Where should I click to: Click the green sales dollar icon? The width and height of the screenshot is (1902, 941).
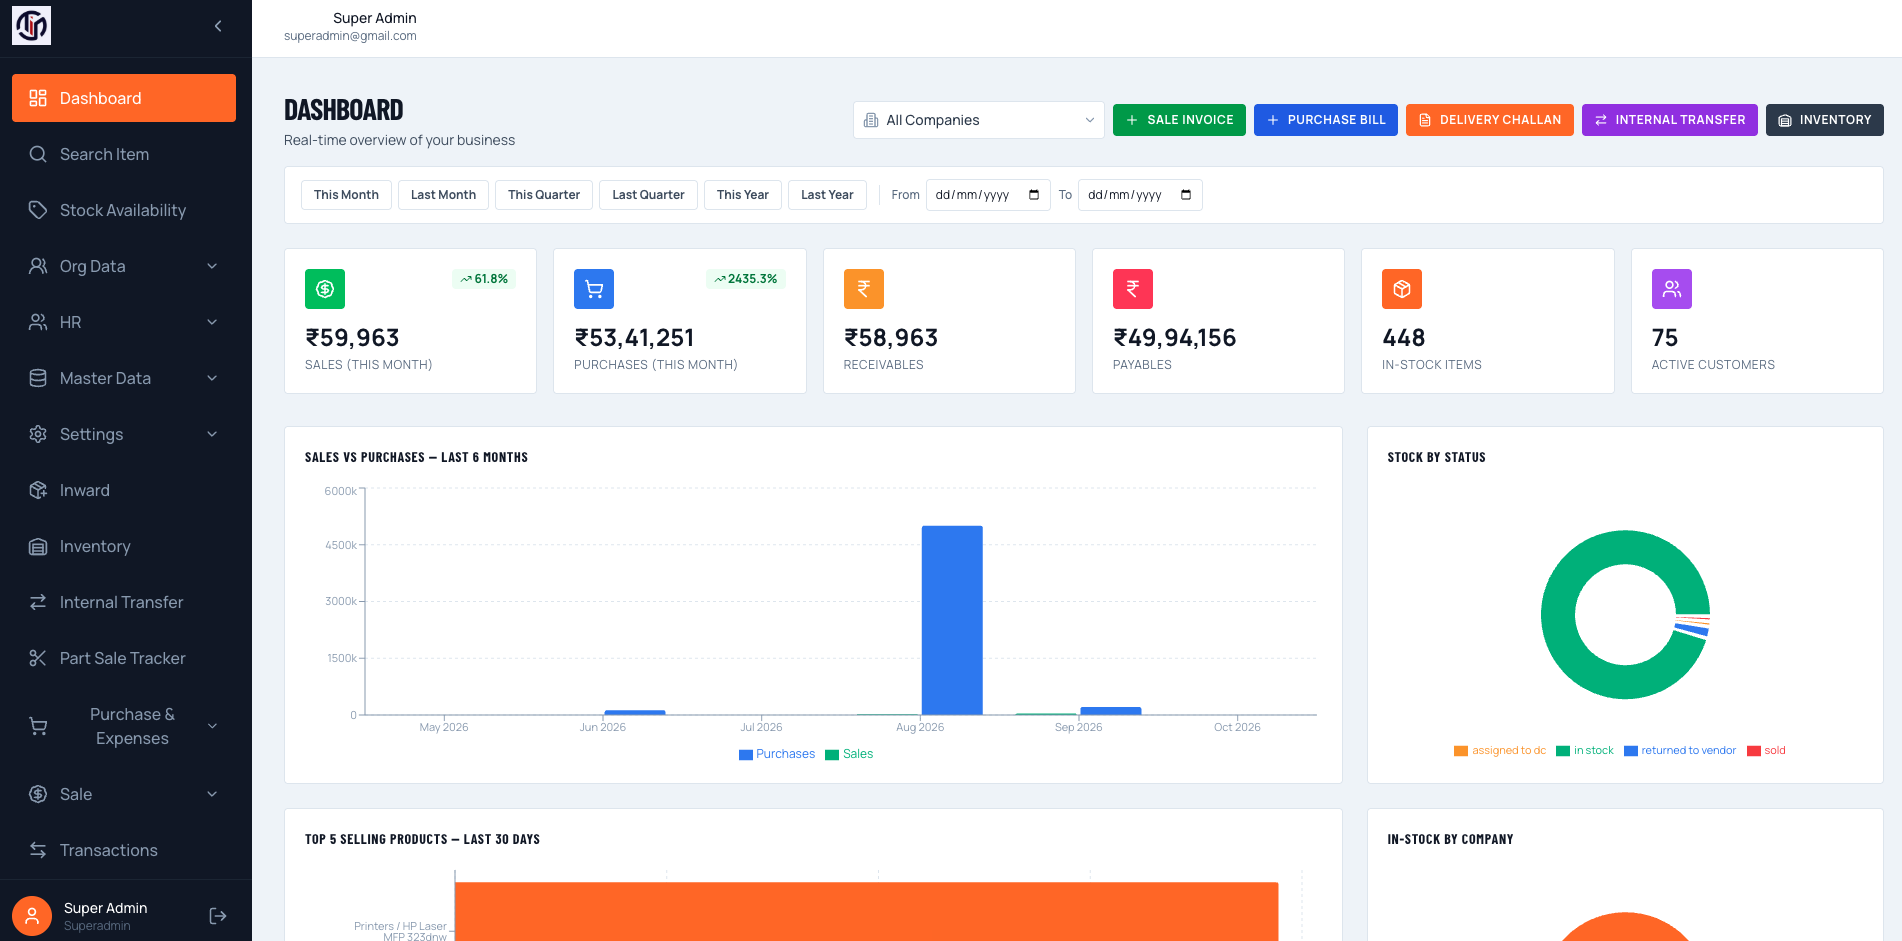(x=325, y=289)
